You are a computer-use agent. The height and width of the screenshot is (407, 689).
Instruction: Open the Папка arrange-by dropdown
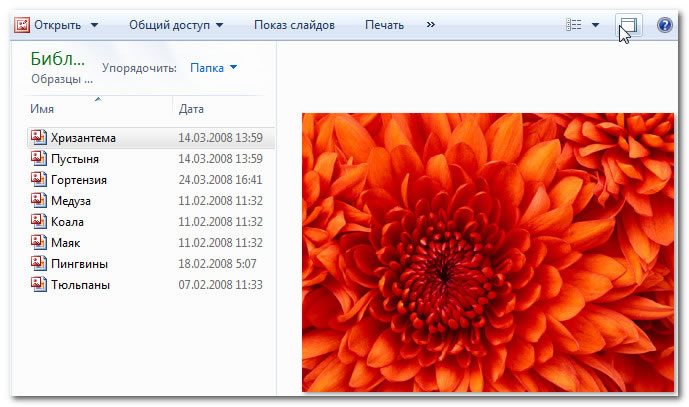[x=214, y=68]
